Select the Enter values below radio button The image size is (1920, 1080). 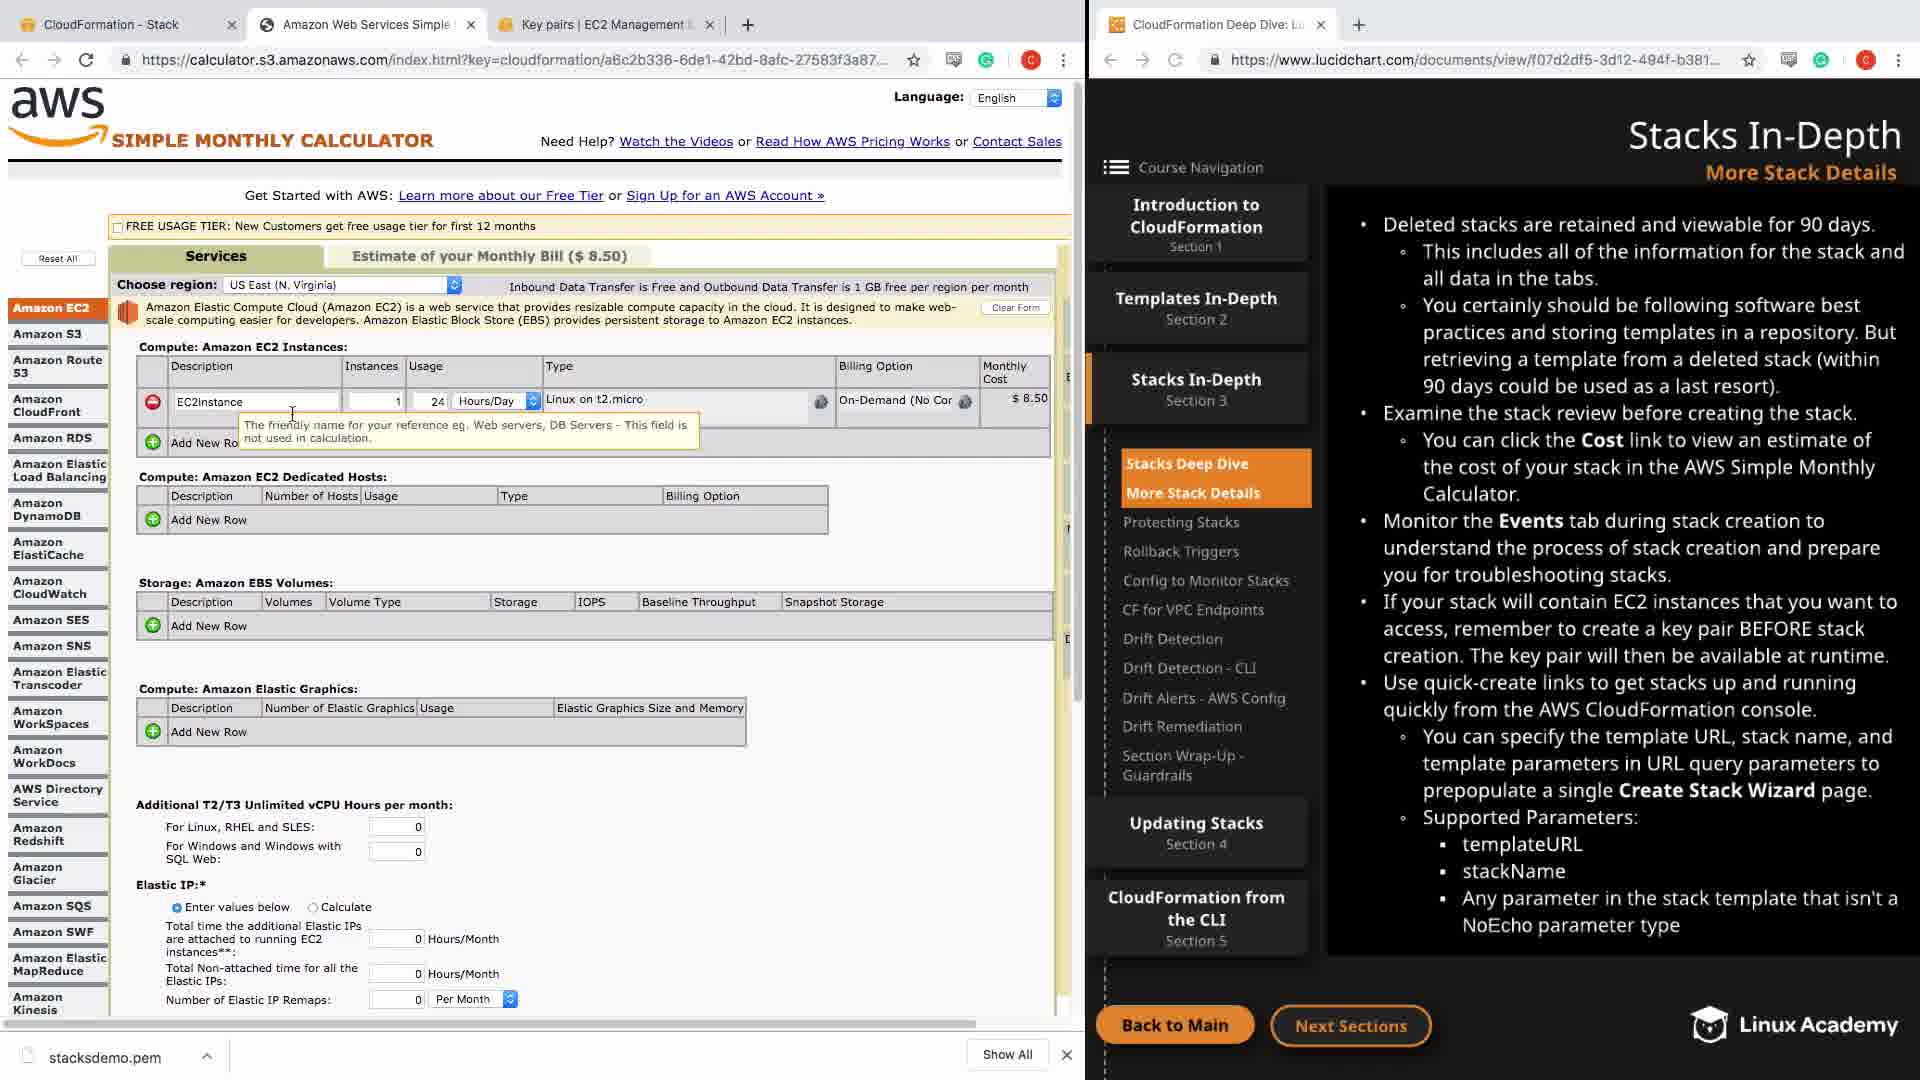[177, 908]
